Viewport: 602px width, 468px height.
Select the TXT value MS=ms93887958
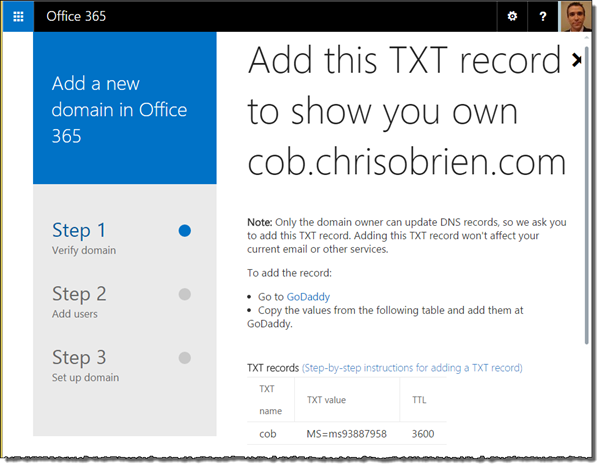[x=346, y=434]
